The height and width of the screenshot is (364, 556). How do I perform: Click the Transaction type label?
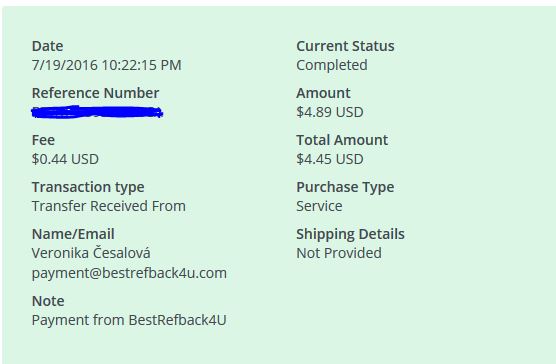tap(88, 187)
